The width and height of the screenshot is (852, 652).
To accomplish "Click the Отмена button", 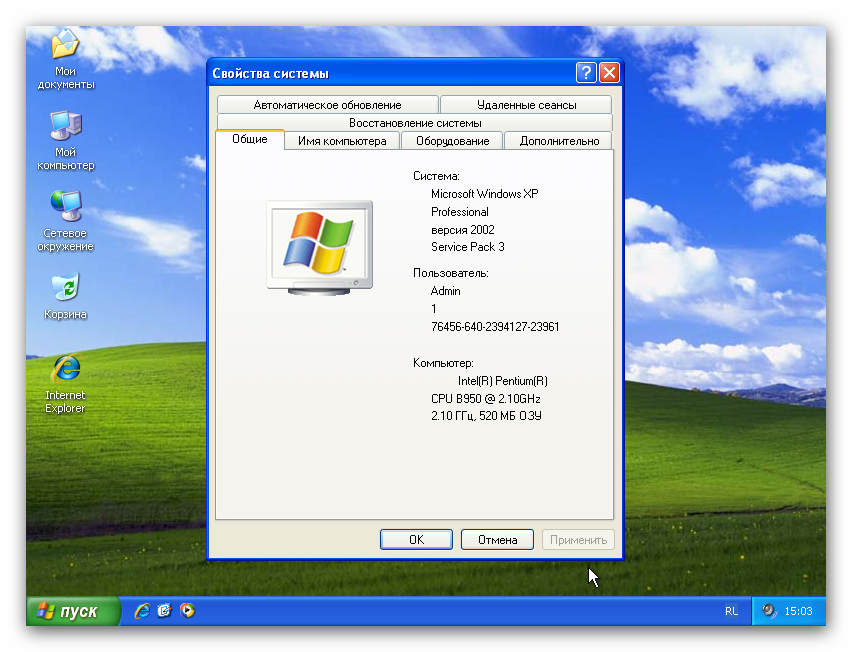I will 497,540.
